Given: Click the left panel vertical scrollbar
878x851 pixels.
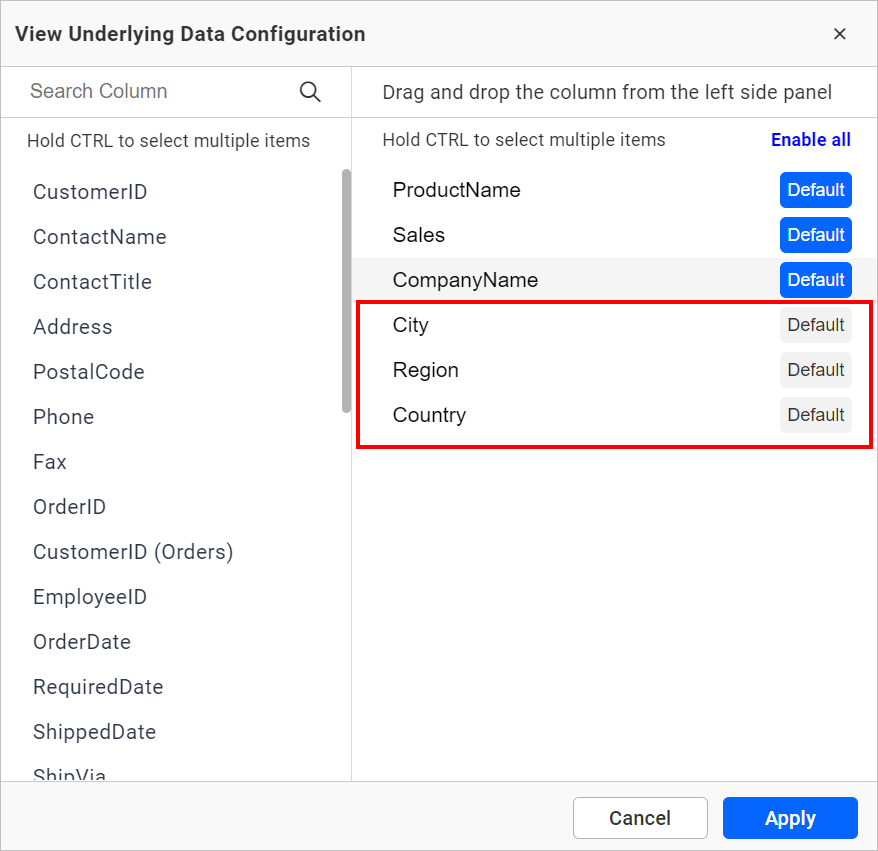Looking at the screenshot, I should click(x=346, y=290).
